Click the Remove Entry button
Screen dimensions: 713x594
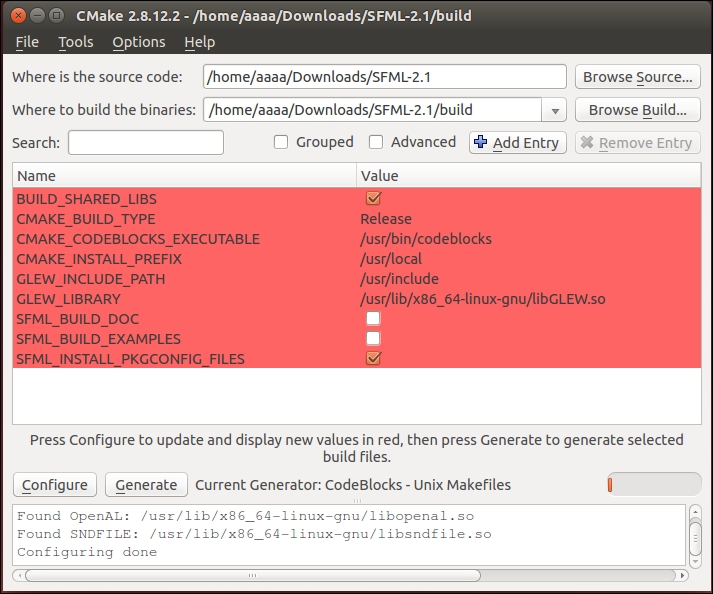pyautogui.click(x=638, y=143)
